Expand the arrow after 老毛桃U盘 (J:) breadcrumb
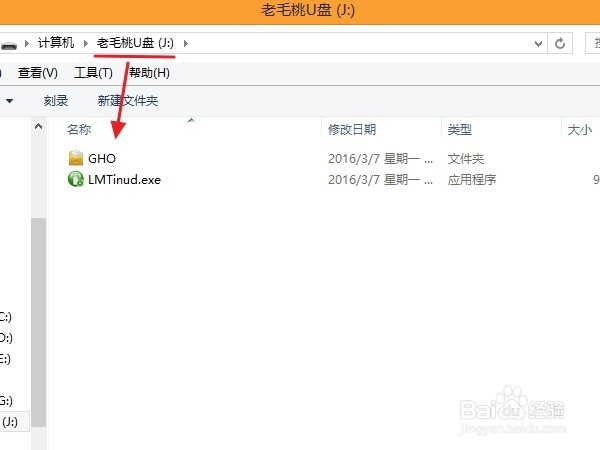The image size is (600, 450). coord(186,43)
